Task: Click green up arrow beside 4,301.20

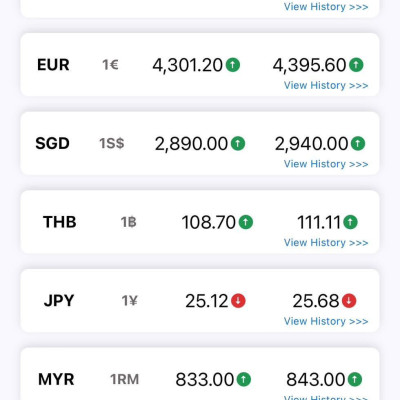Action: coord(233,65)
